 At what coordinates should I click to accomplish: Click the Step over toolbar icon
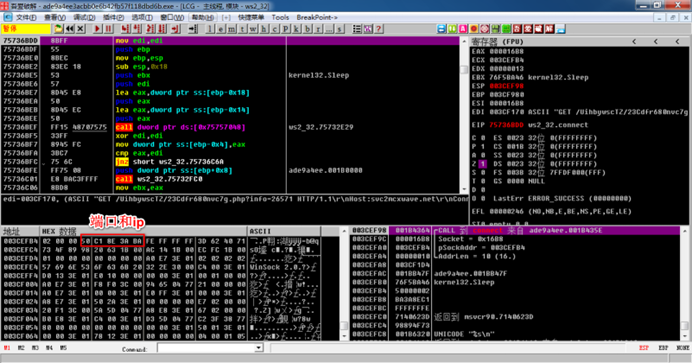point(137,29)
